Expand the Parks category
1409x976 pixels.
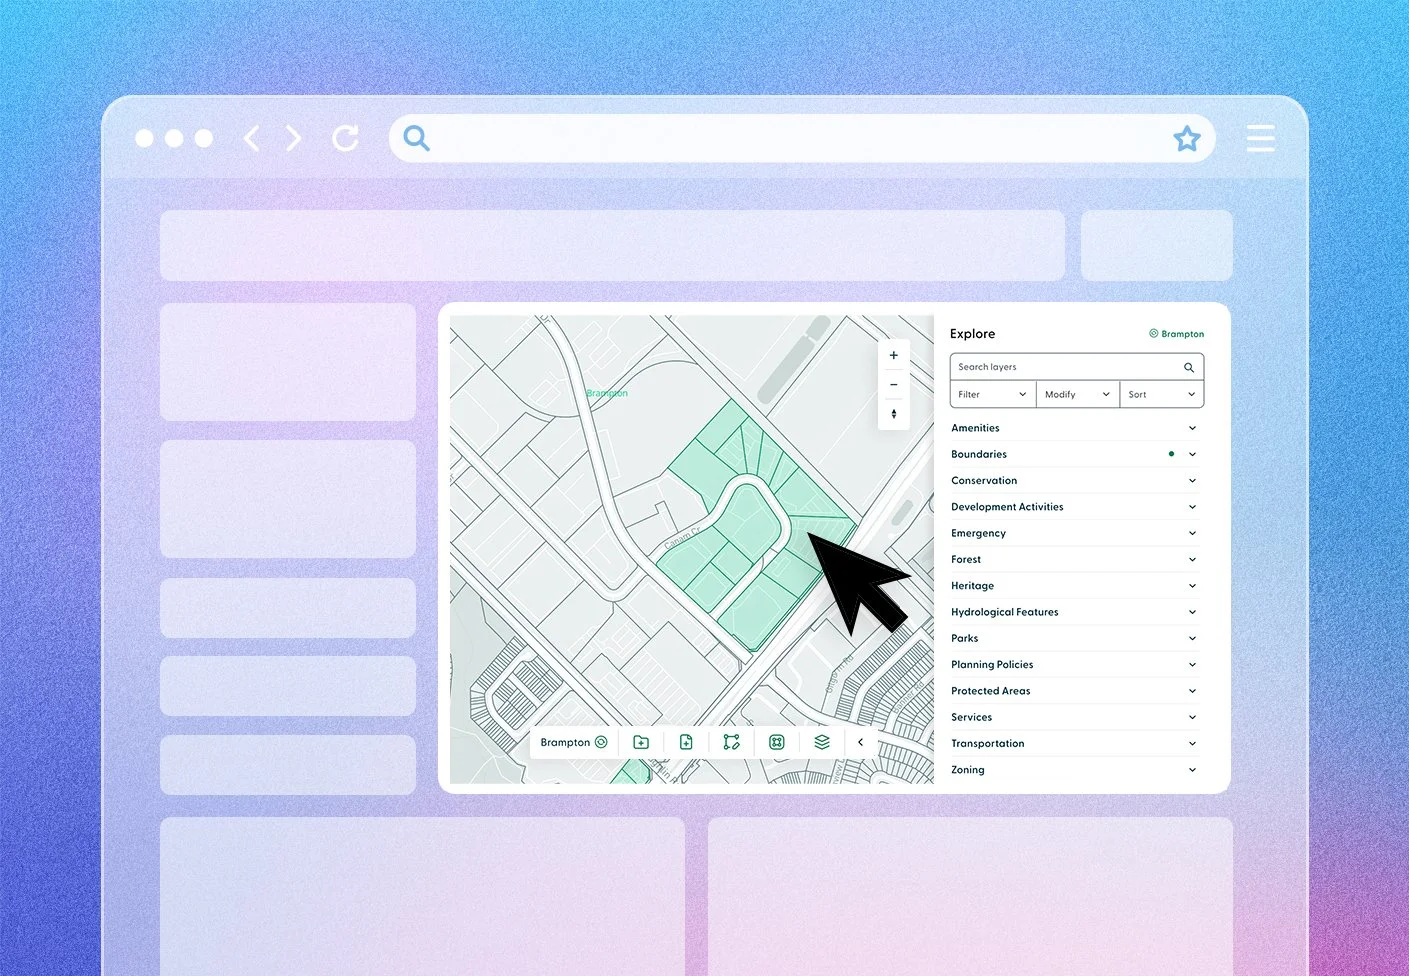(x=1075, y=638)
